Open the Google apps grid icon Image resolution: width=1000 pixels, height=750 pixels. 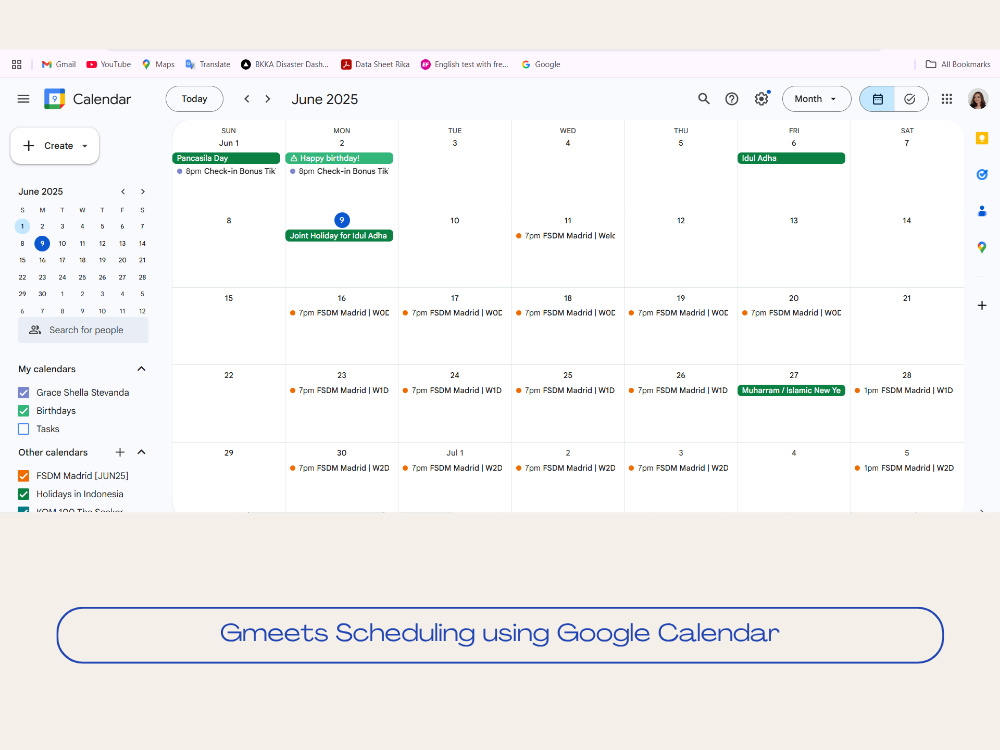(947, 99)
